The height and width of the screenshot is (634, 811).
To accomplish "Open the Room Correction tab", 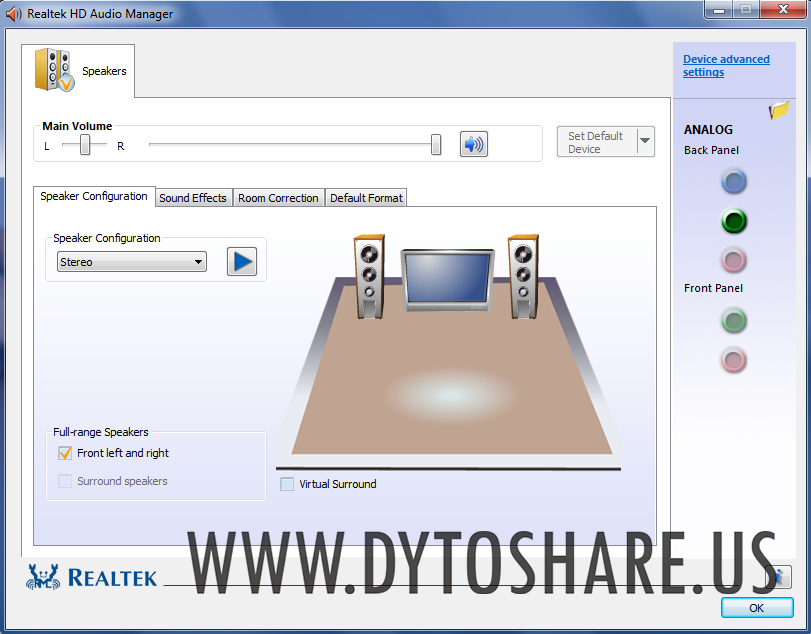I will click(278, 197).
